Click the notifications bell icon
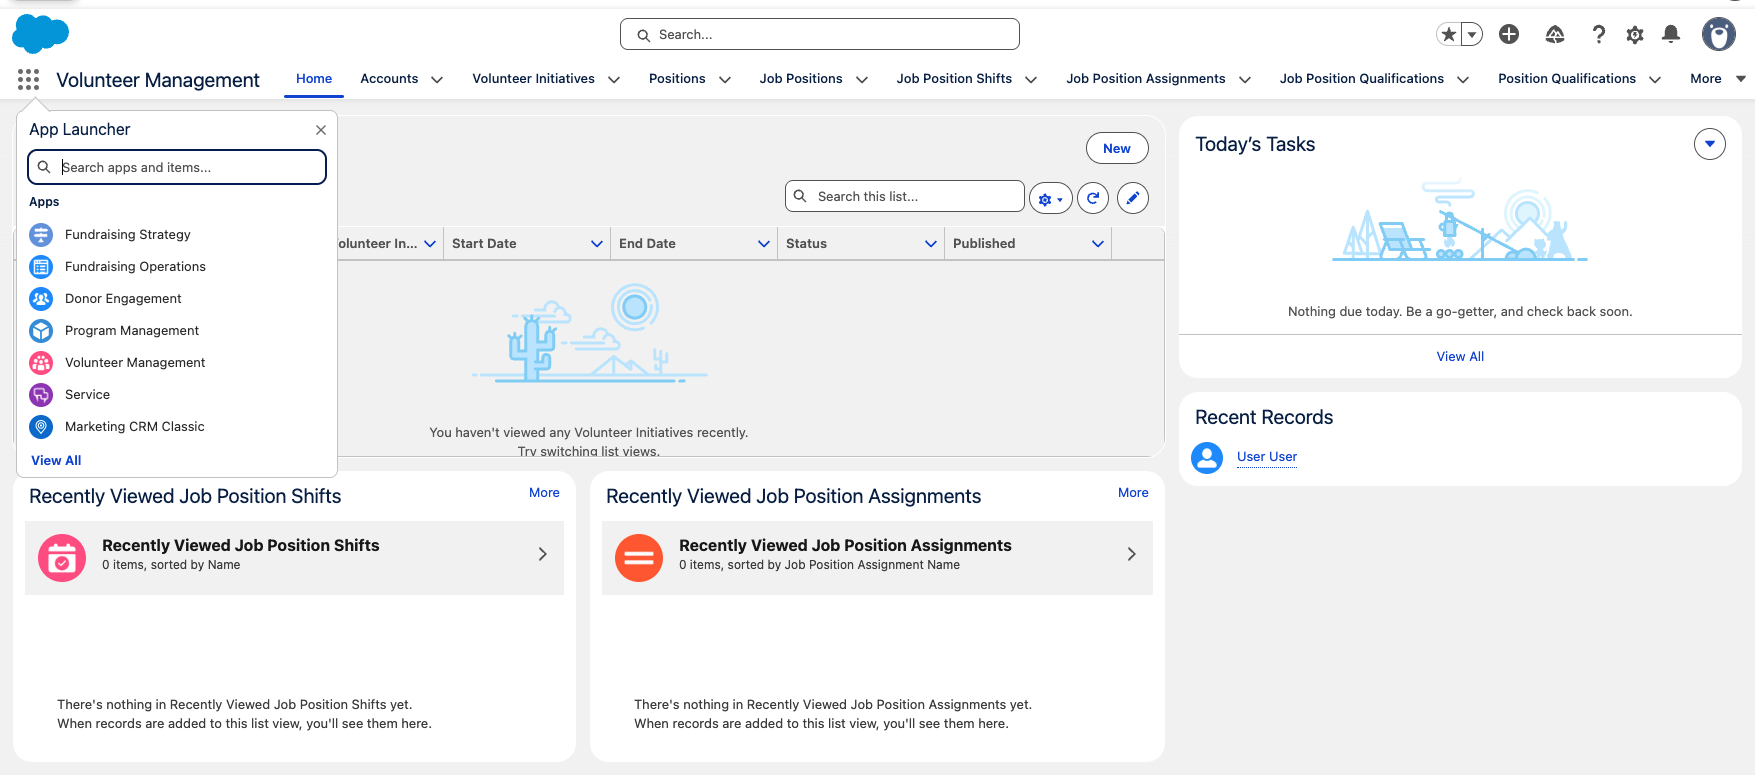Image resolution: width=1755 pixels, height=775 pixels. 1670,35
